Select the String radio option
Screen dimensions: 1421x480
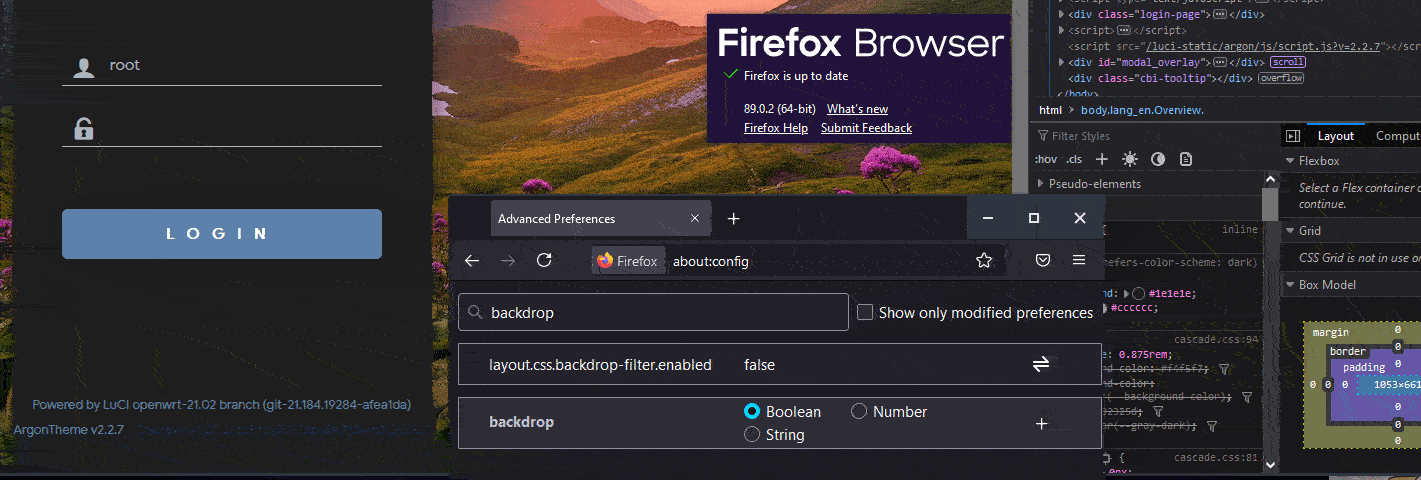(753, 434)
